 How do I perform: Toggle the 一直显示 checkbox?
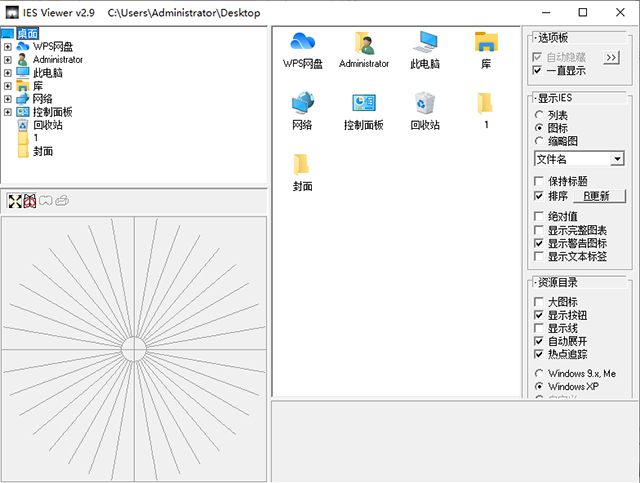(x=538, y=70)
